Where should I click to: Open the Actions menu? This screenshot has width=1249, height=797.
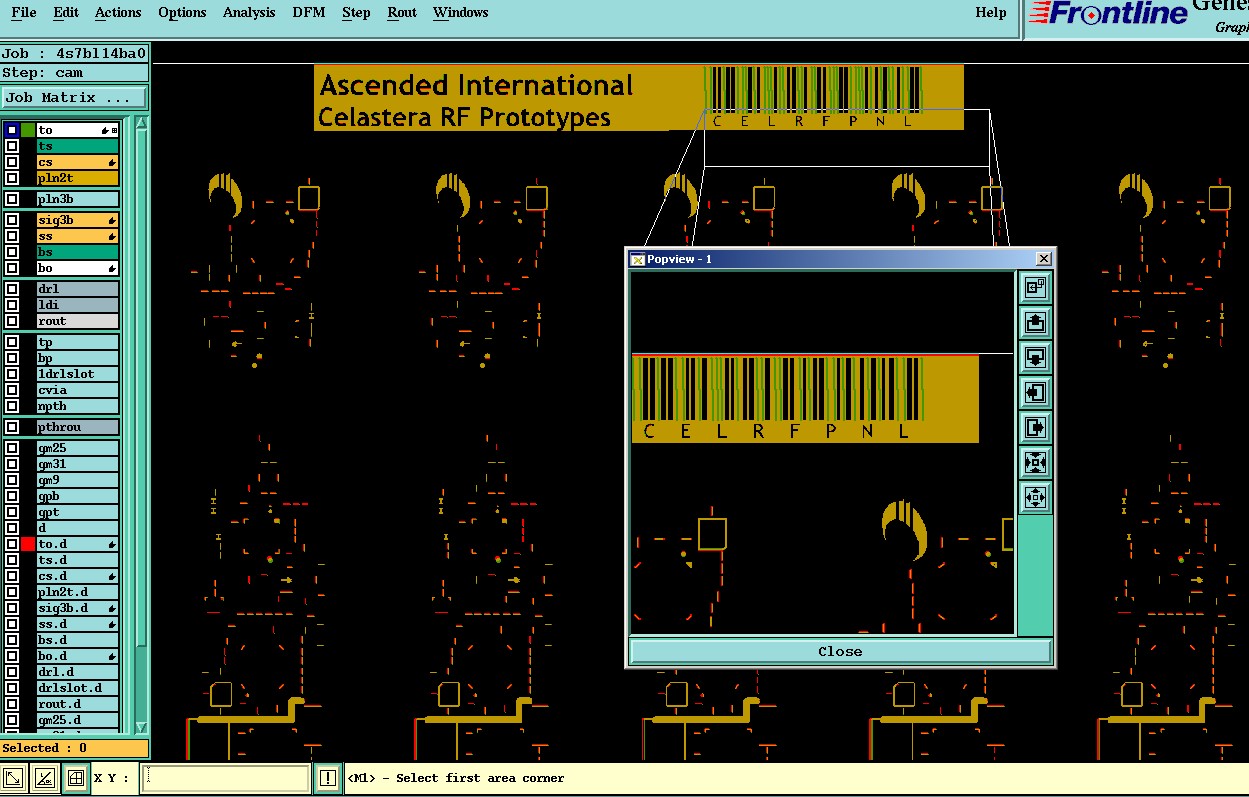click(118, 13)
